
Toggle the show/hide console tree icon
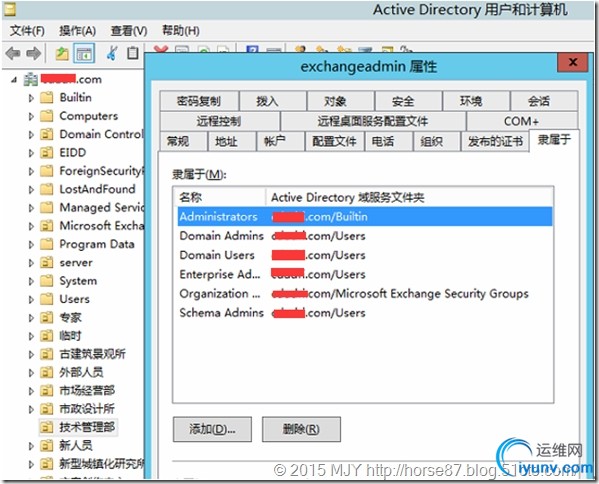click(x=84, y=53)
